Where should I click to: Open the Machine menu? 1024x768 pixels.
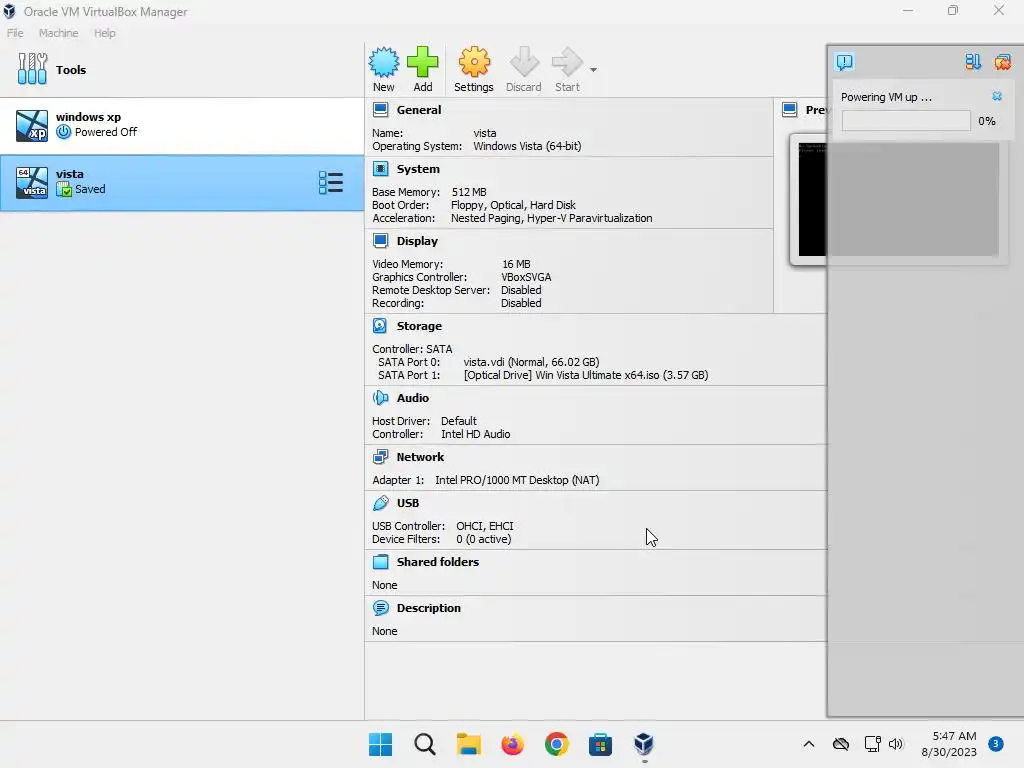pyautogui.click(x=58, y=33)
